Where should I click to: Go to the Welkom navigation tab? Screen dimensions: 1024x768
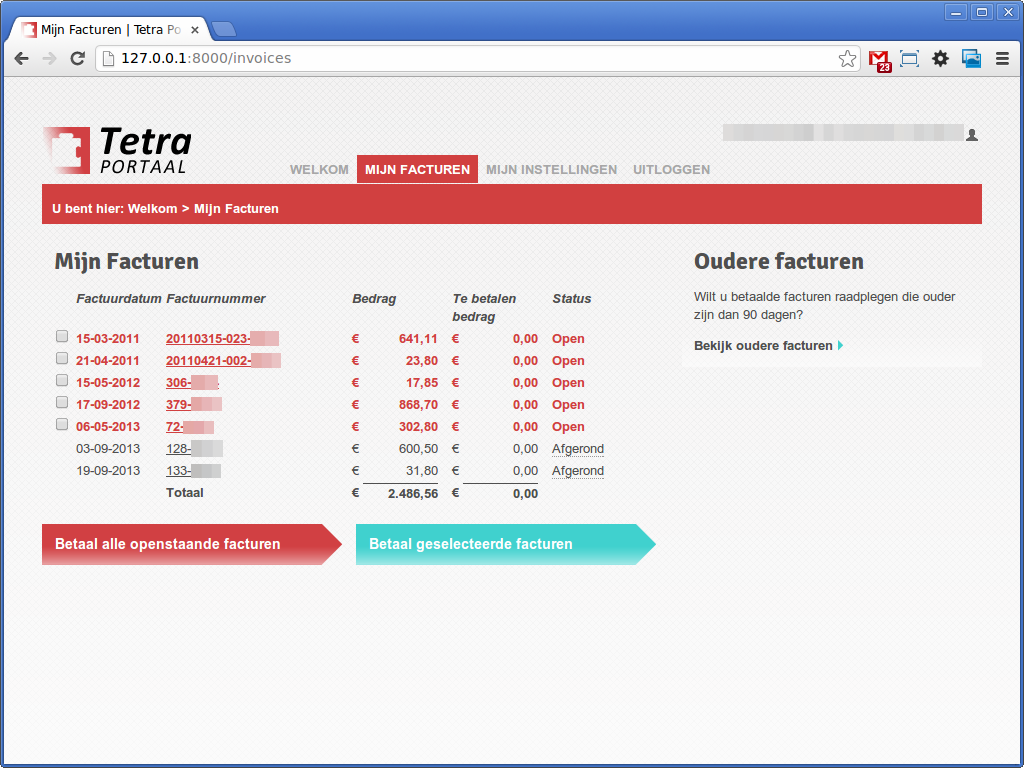pyautogui.click(x=319, y=170)
